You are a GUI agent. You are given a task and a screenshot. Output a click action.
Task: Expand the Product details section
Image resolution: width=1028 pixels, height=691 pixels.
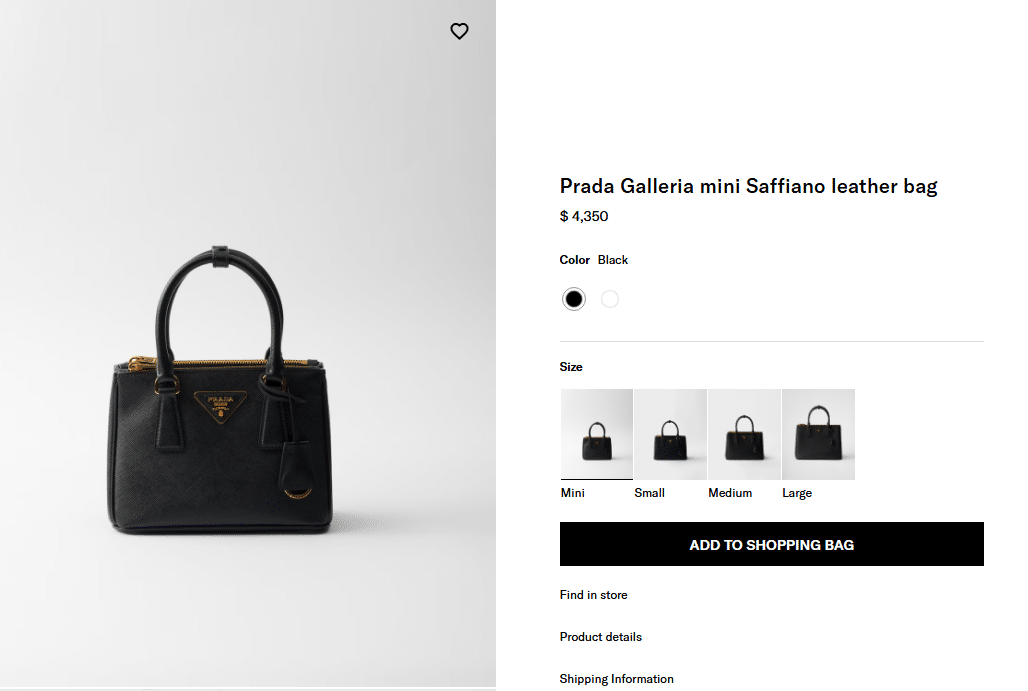tap(600, 637)
